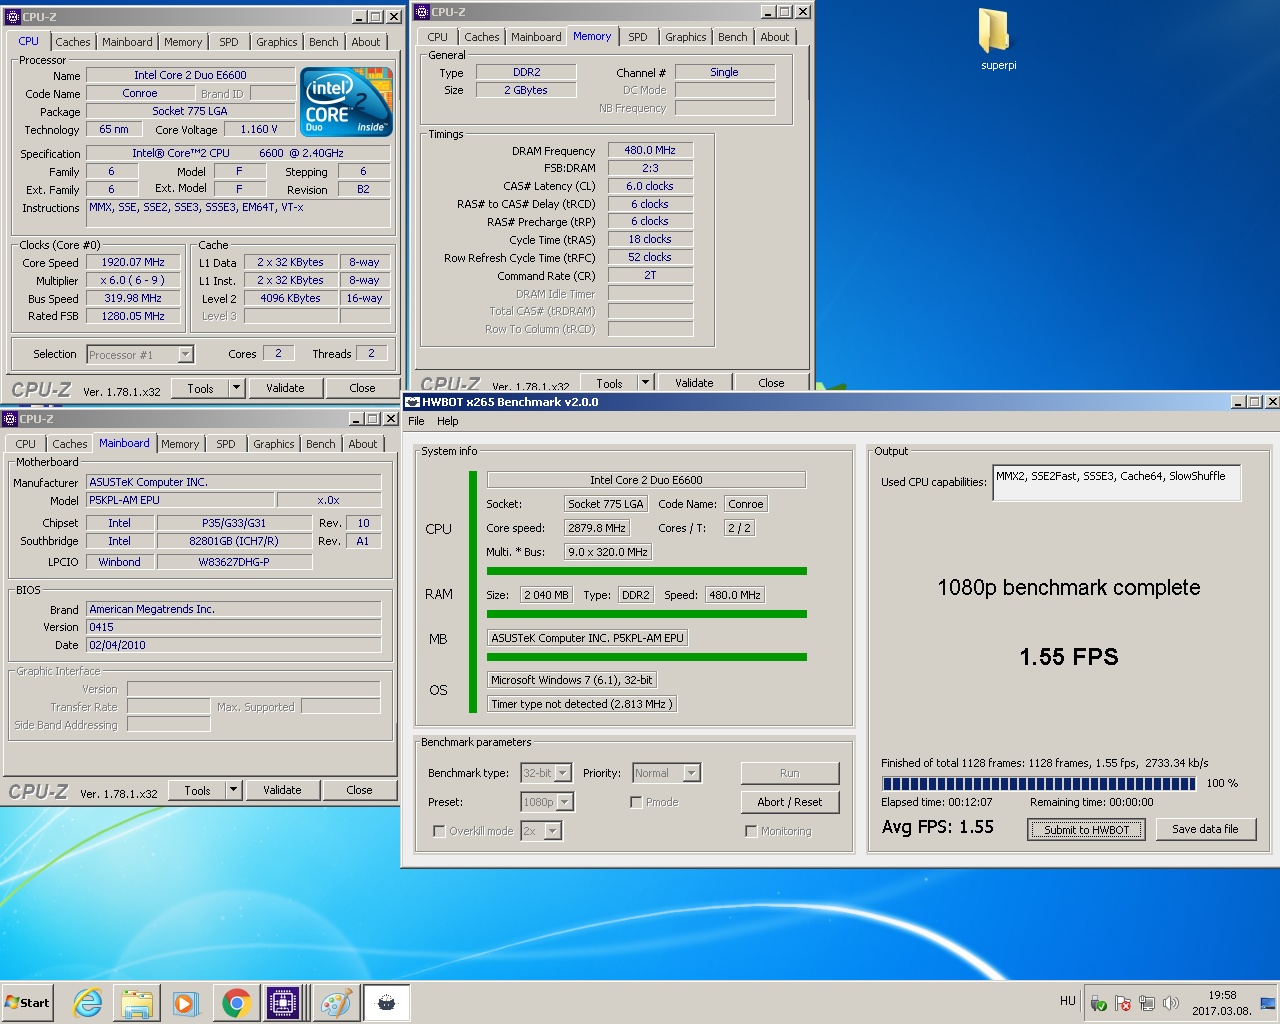Click the HWBOT x265 title bar icon
The height and width of the screenshot is (1024, 1280).
tap(412, 402)
